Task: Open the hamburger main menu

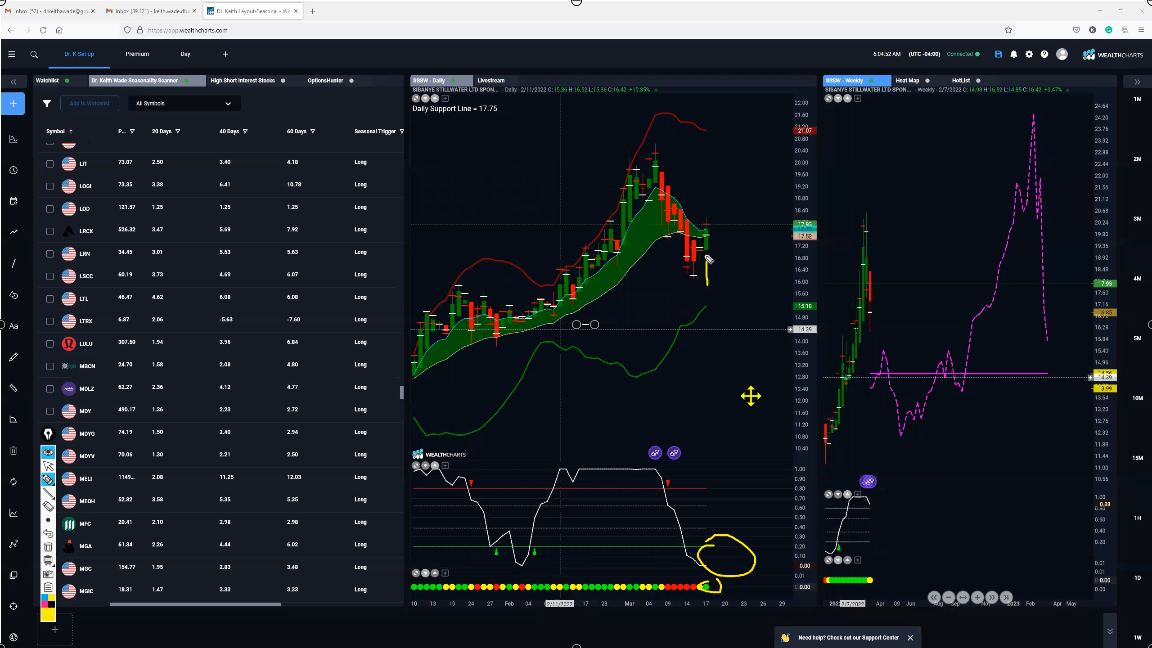Action: pyautogui.click(x=11, y=54)
